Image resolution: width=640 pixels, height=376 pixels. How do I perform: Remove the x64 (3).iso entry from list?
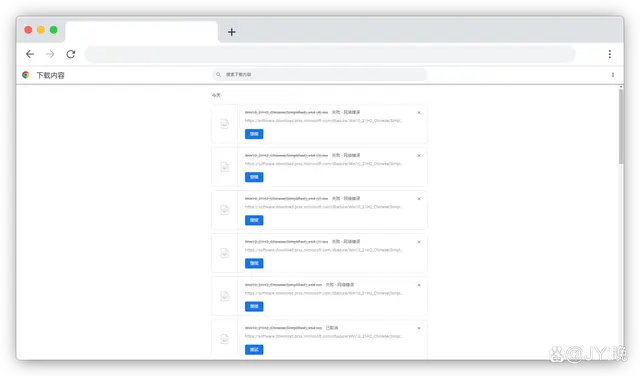[419, 156]
